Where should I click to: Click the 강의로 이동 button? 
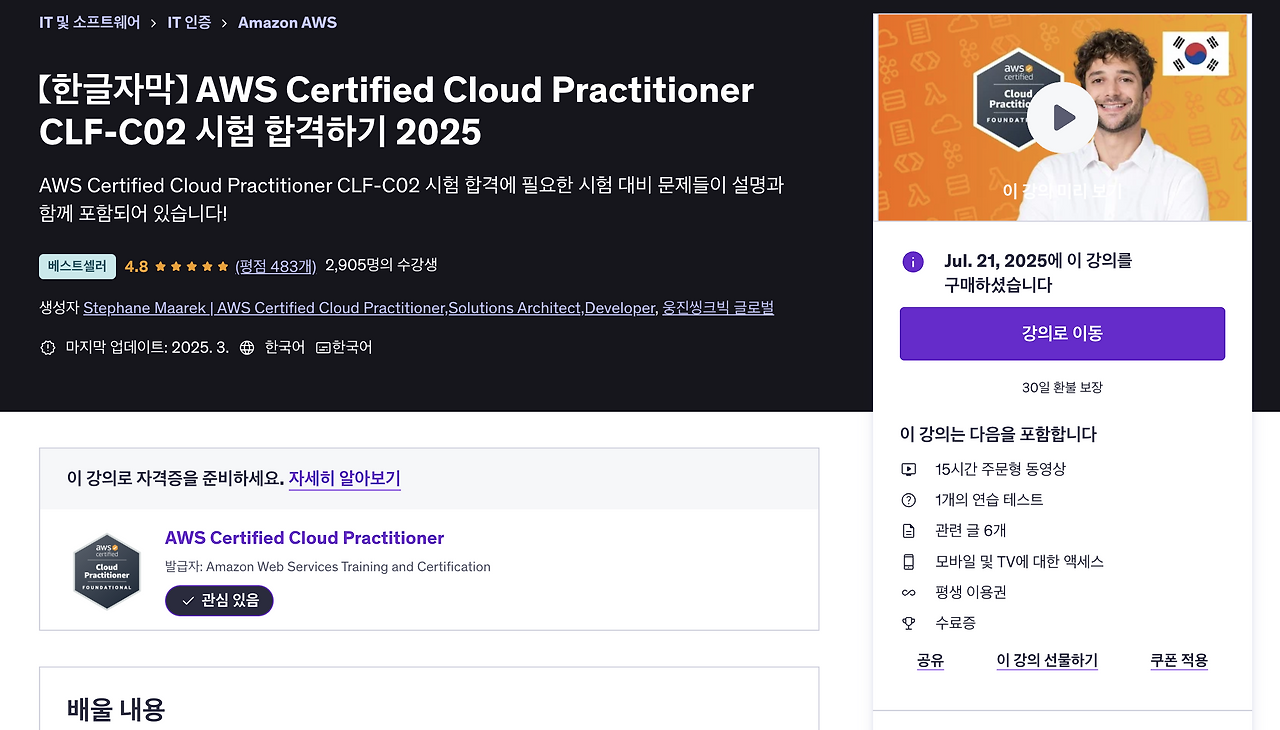[1062, 333]
